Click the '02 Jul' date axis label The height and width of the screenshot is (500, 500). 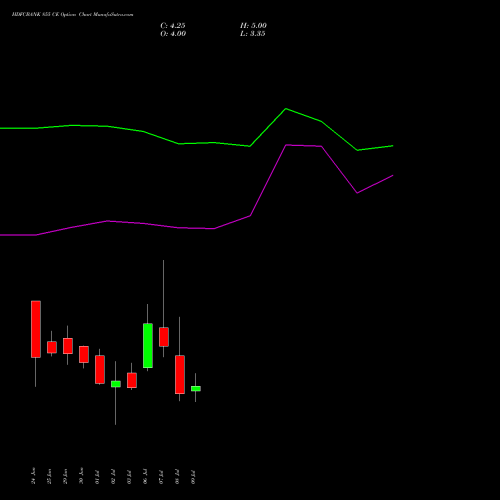tap(113, 477)
